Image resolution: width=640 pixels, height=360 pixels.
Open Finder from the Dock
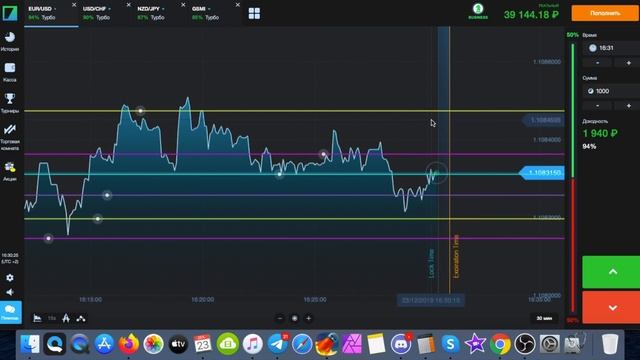(30, 344)
